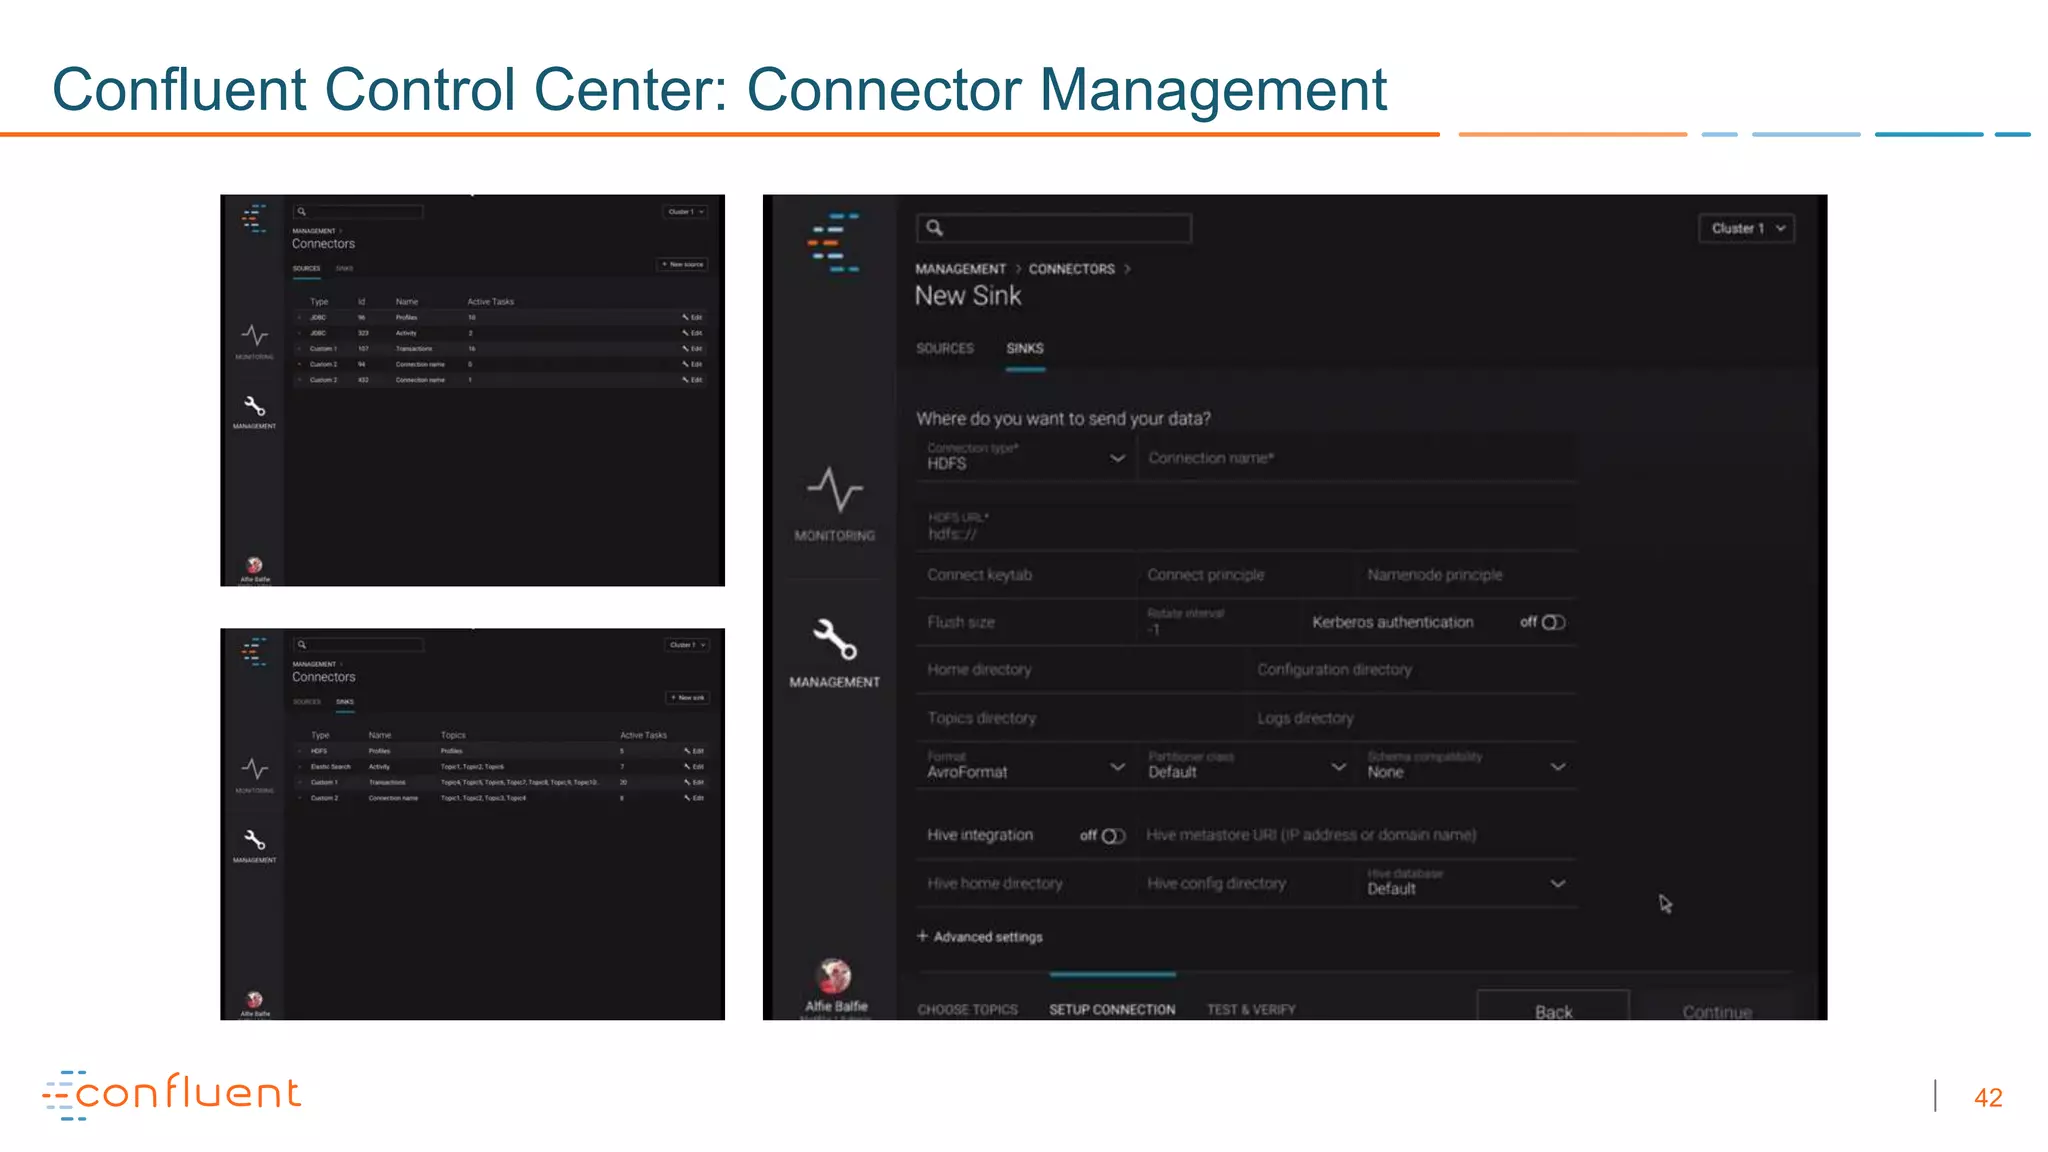Select SOURCES tab in Sinks list screenshot
Image resolution: width=2048 pixels, height=1152 pixels.
click(307, 702)
